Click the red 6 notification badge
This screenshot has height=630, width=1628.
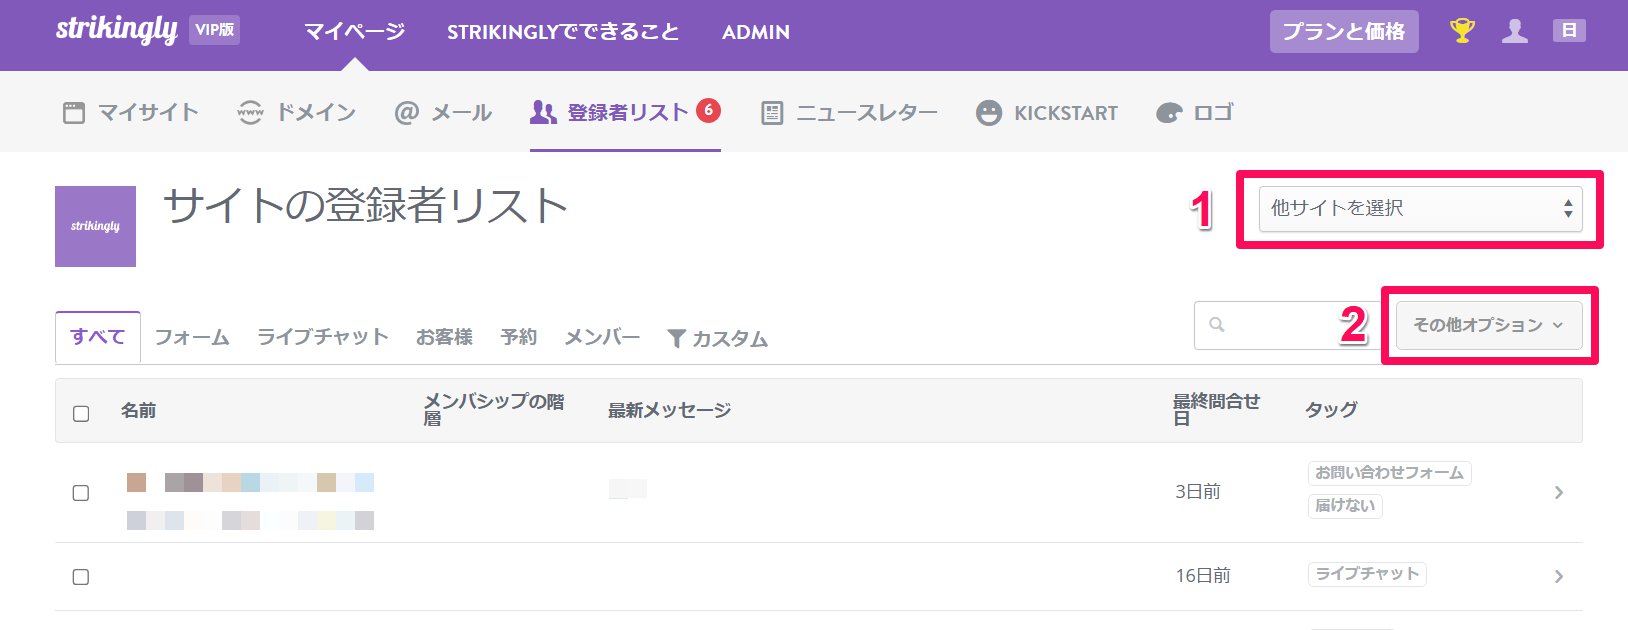(x=708, y=110)
